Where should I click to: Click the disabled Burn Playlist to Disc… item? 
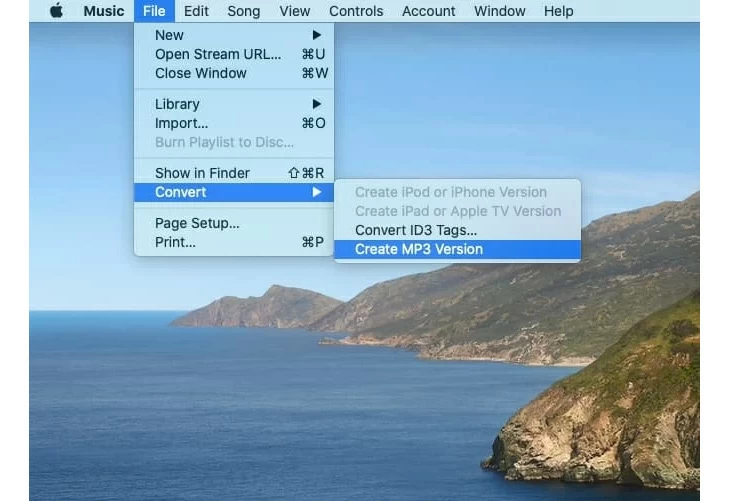234,142
